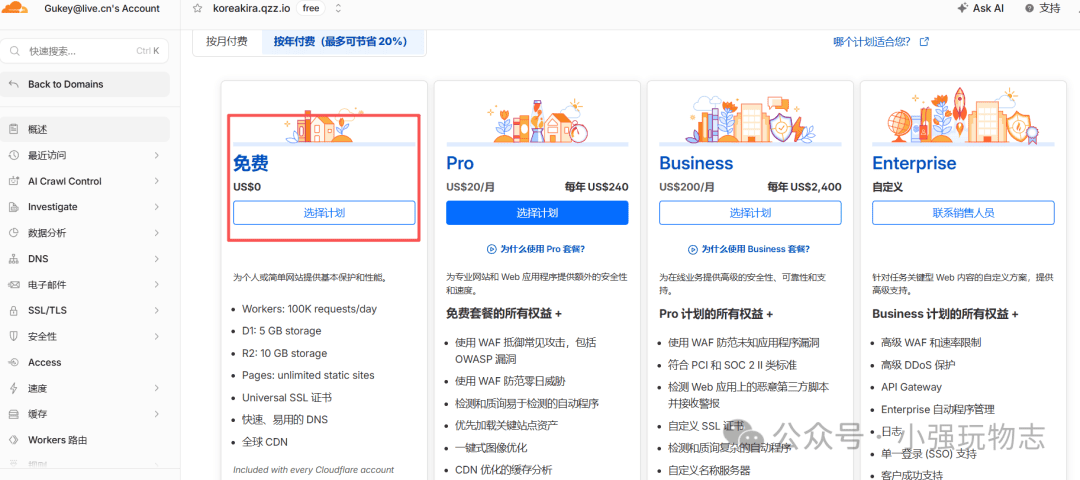1080x480 pixels.
Task: Click the 免费 plan house illustration
Action: (324, 125)
